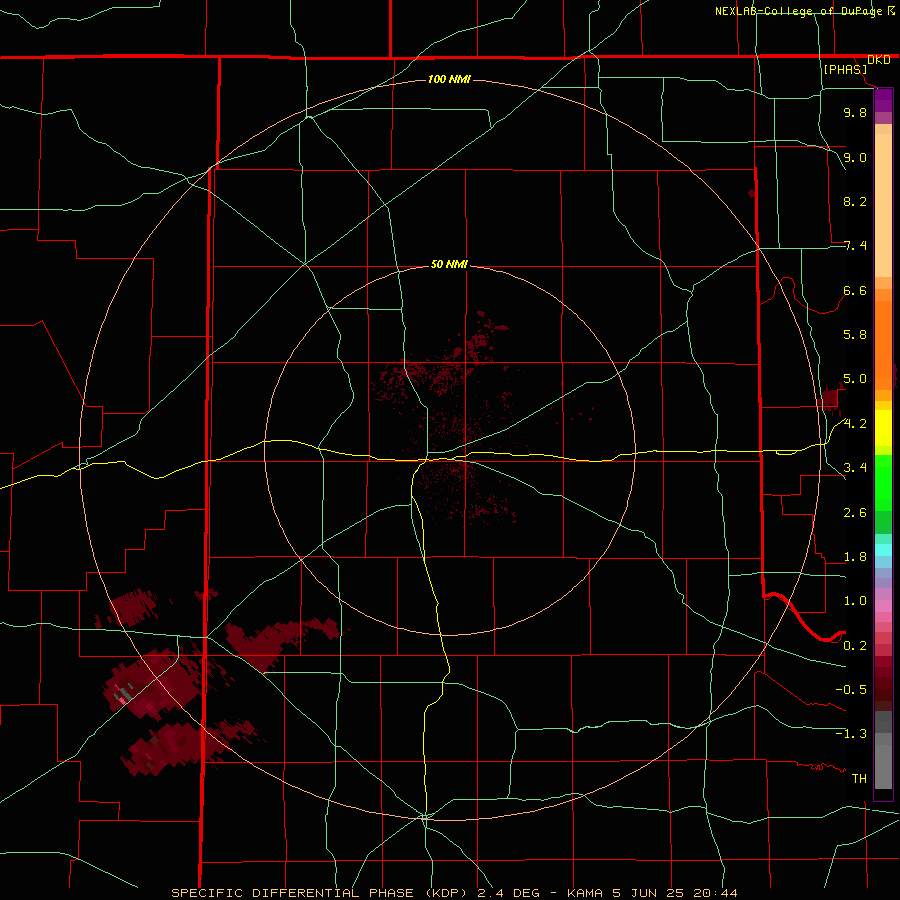Click the NEXLAB-College of DuPage credit text
The image size is (900, 900).
[799, 11]
